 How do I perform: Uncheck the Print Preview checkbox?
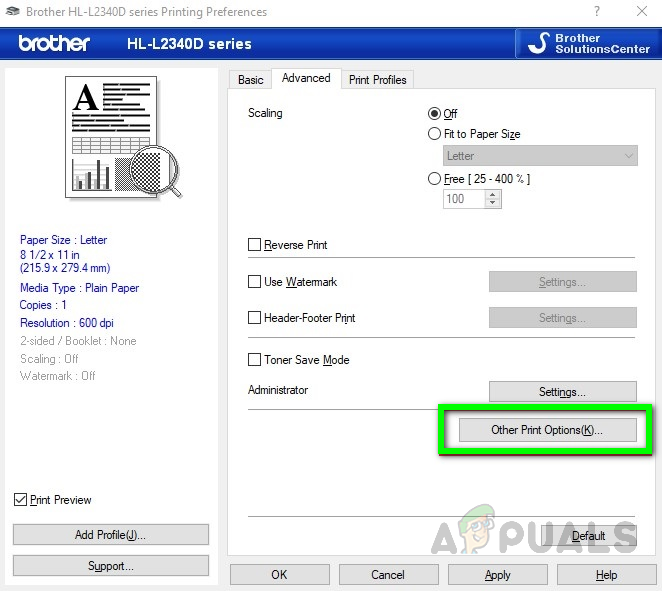point(20,499)
